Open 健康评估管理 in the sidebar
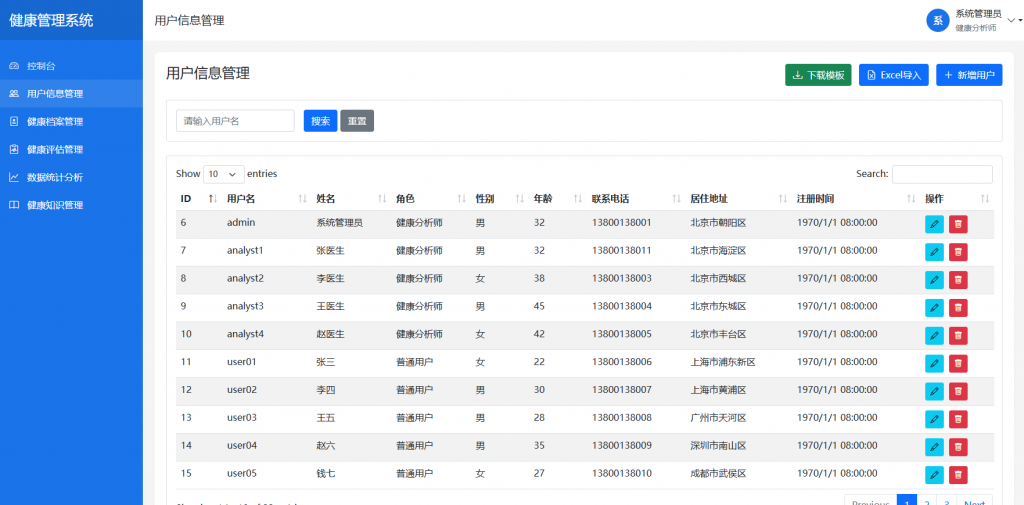The width and height of the screenshot is (1024, 505). click(71, 150)
